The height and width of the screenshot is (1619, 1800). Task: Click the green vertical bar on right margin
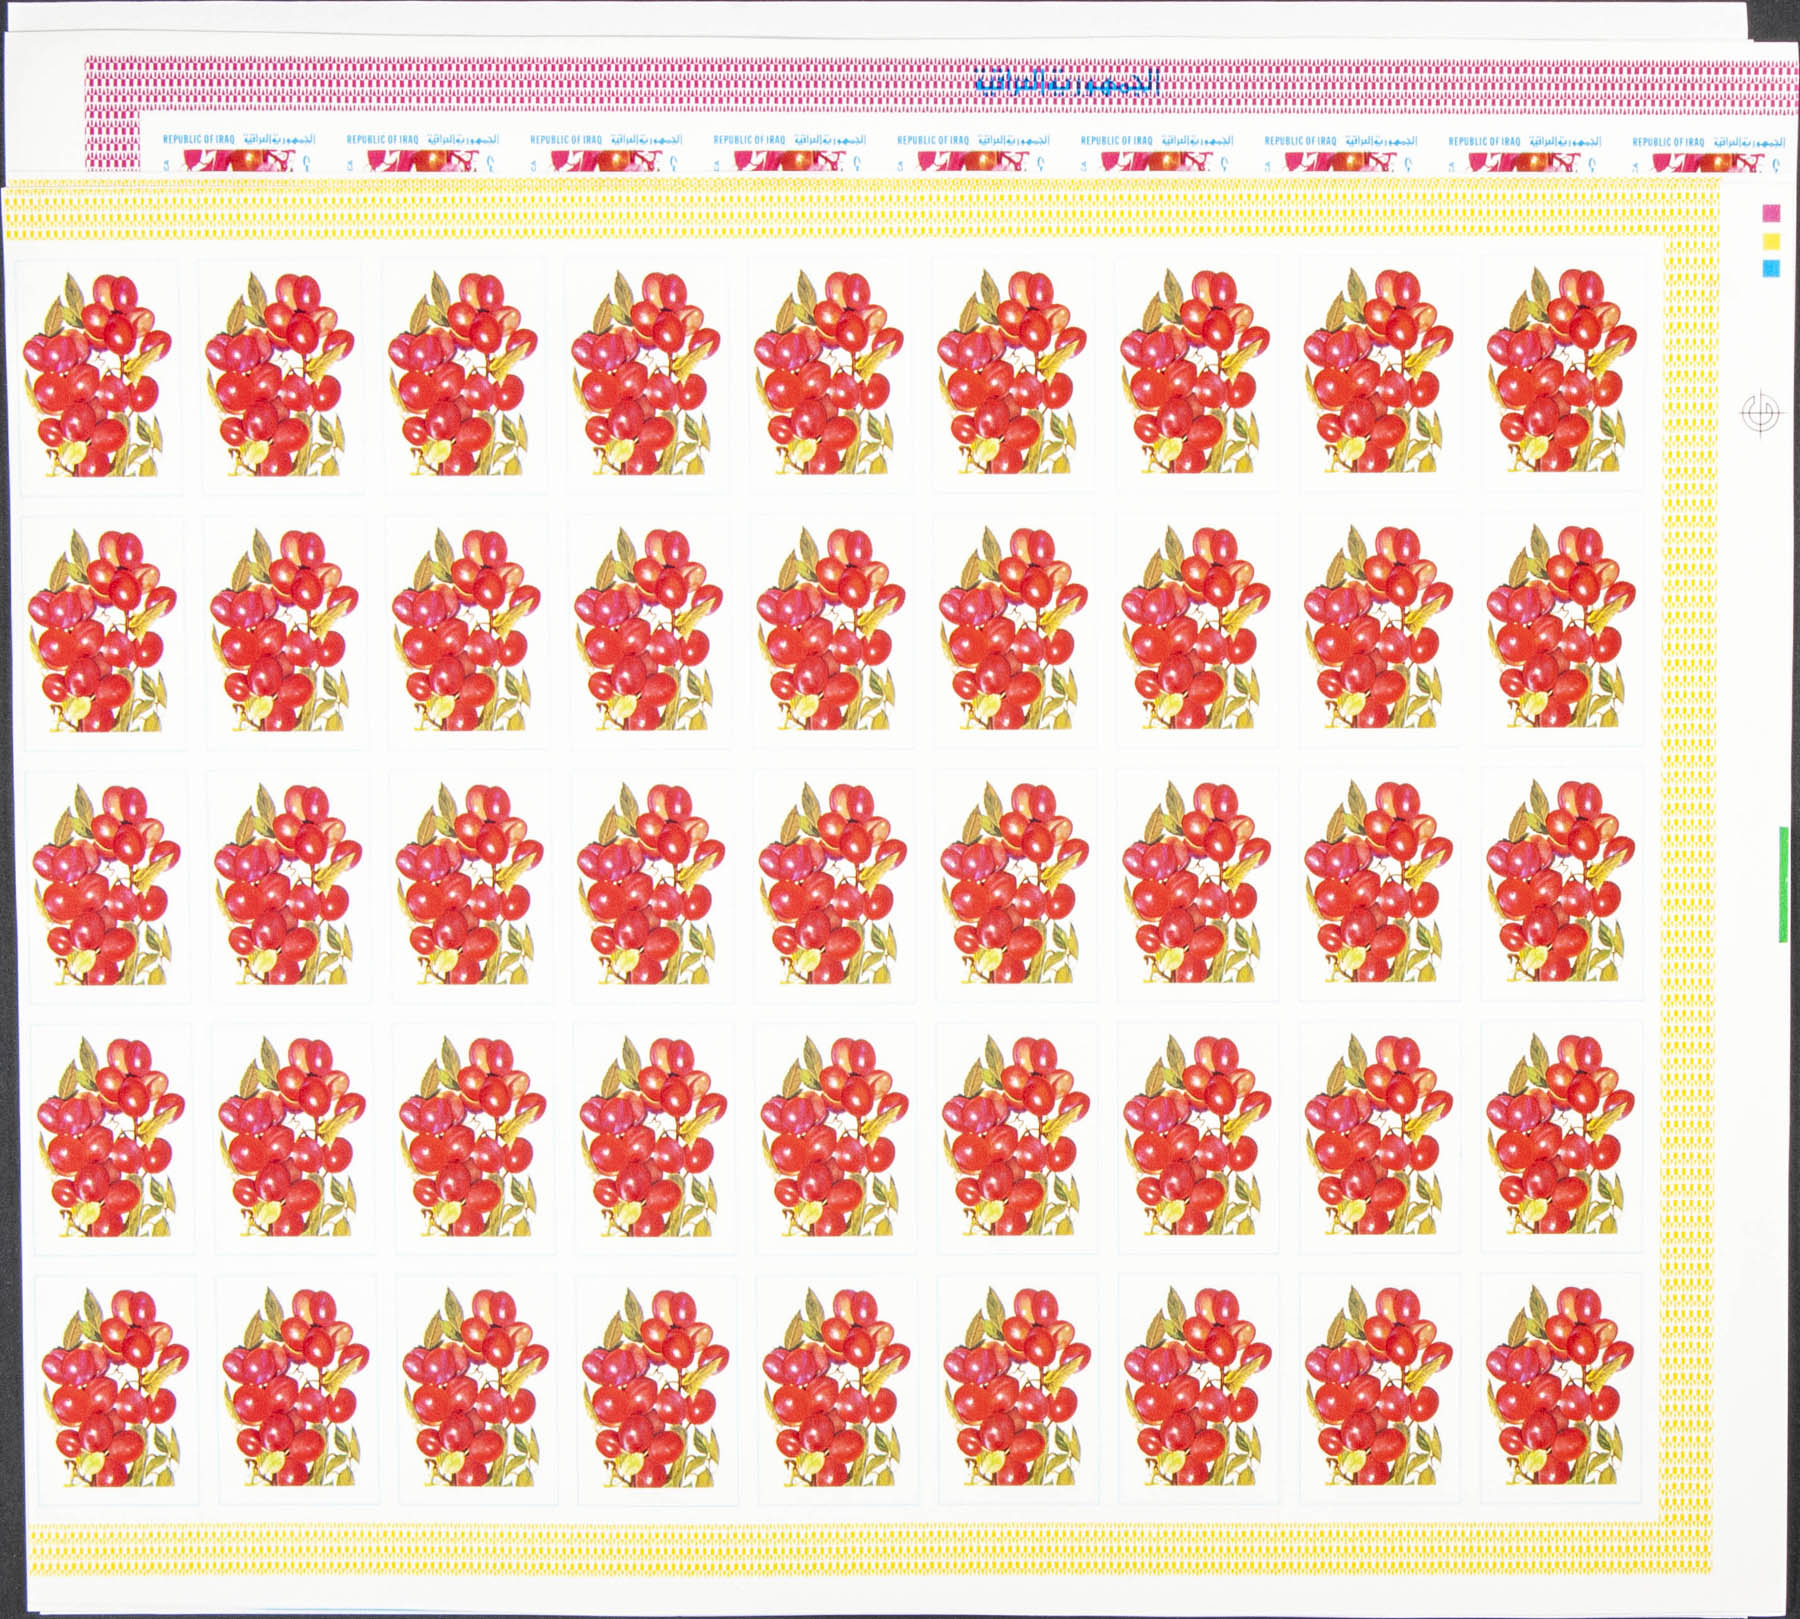pyautogui.click(x=1783, y=884)
